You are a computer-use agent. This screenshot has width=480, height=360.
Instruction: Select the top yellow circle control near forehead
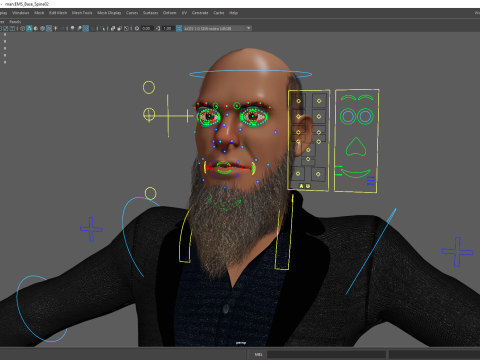[149, 87]
